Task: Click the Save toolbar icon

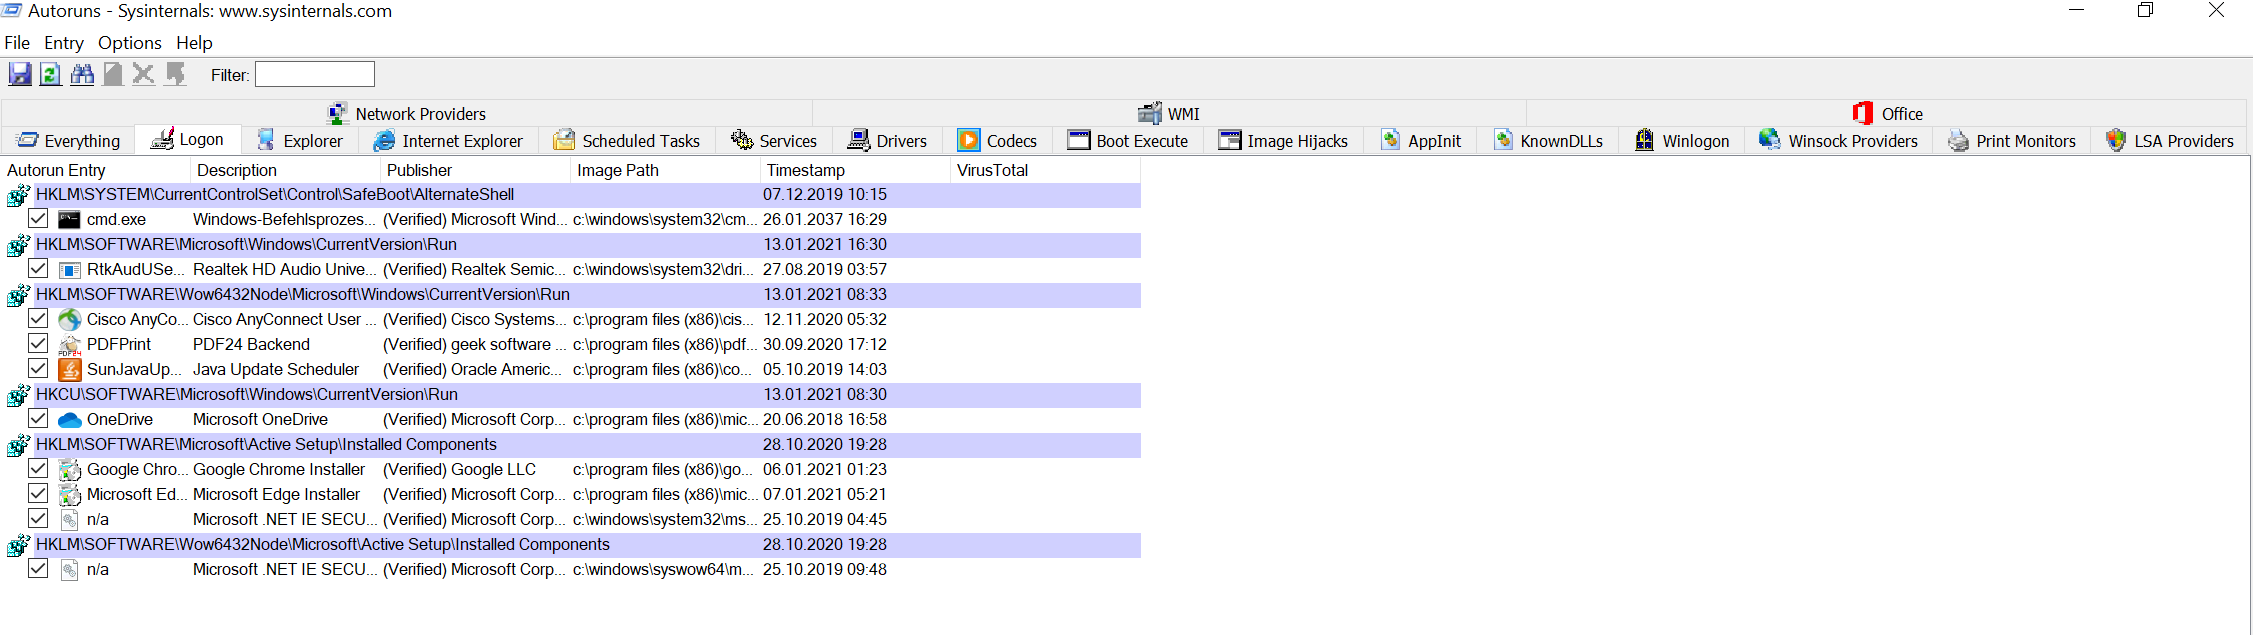Action: (x=20, y=74)
